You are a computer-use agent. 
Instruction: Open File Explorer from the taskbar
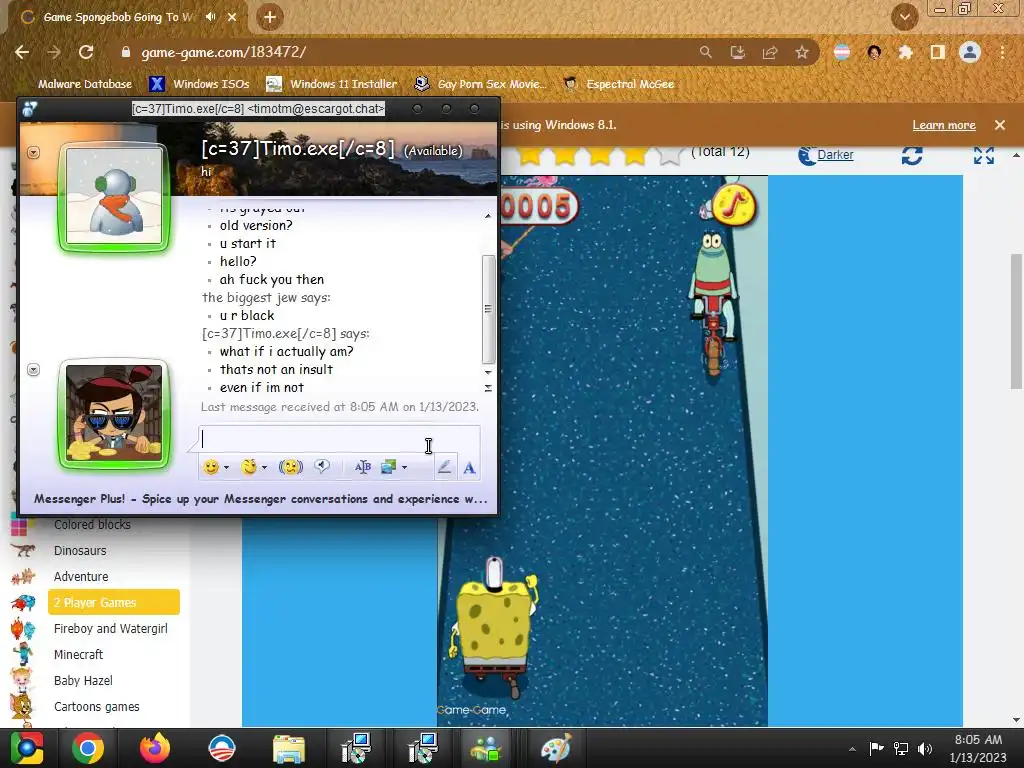(x=289, y=748)
